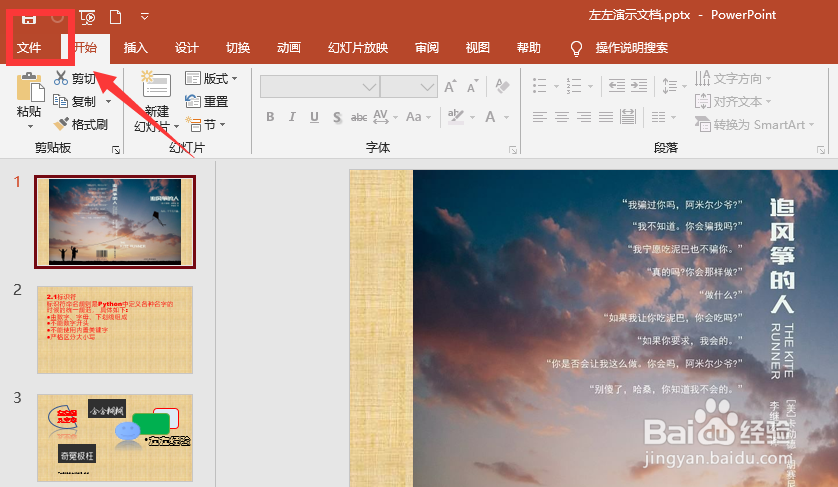Click the 新建幻灯片 (New Slide) icon
The width and height of the screenshot is (838, 487).
click(x=156, y=84)
